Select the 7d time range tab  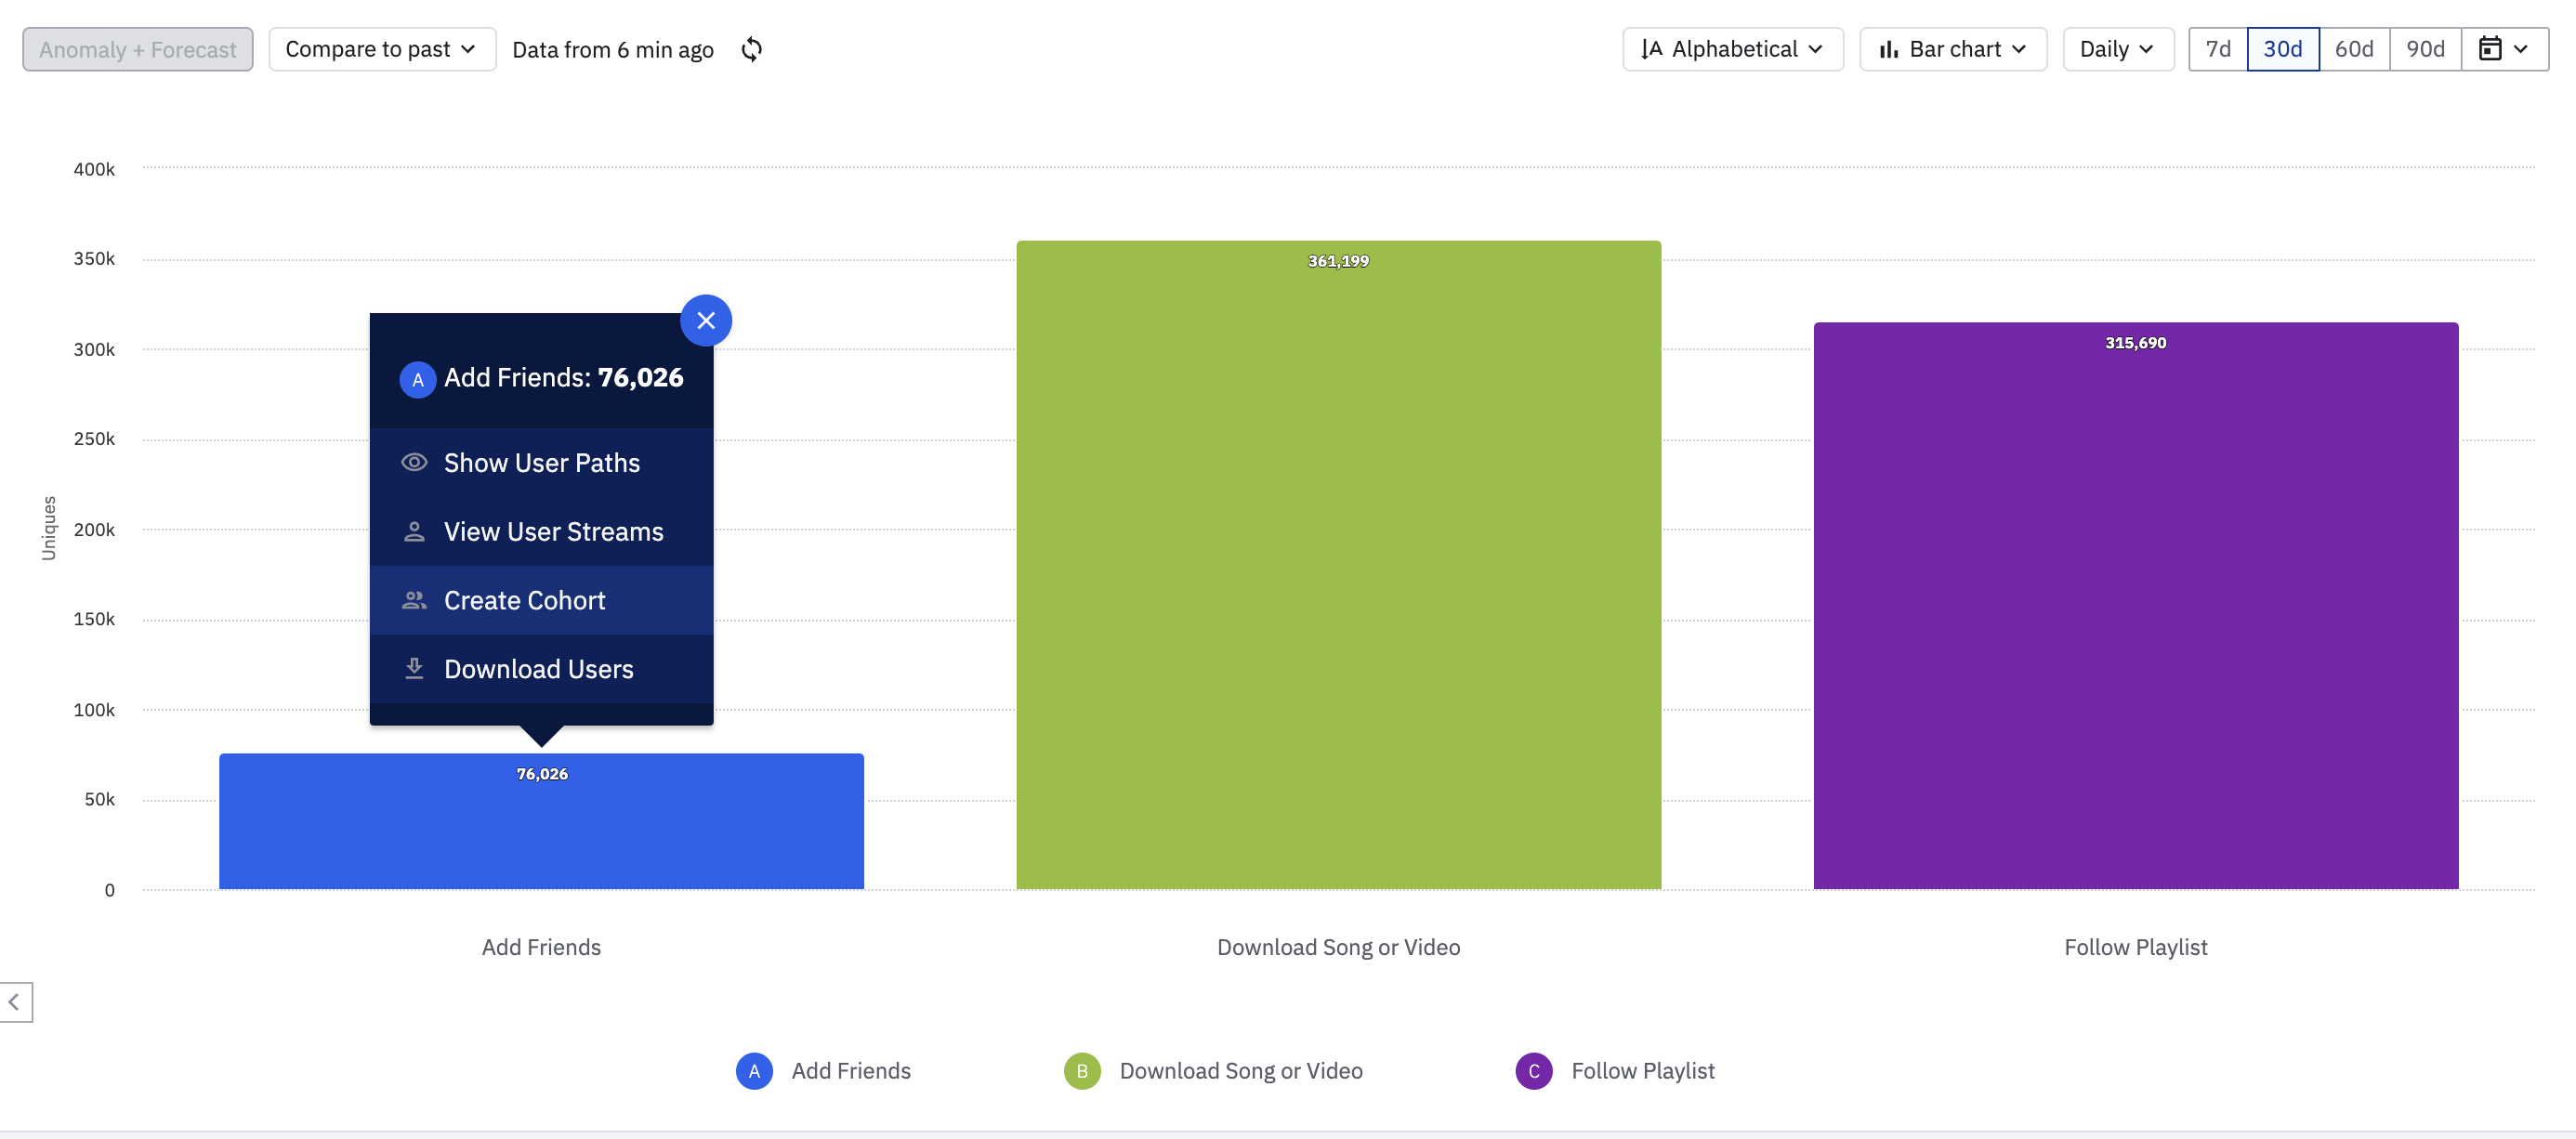coord(2217,49)
